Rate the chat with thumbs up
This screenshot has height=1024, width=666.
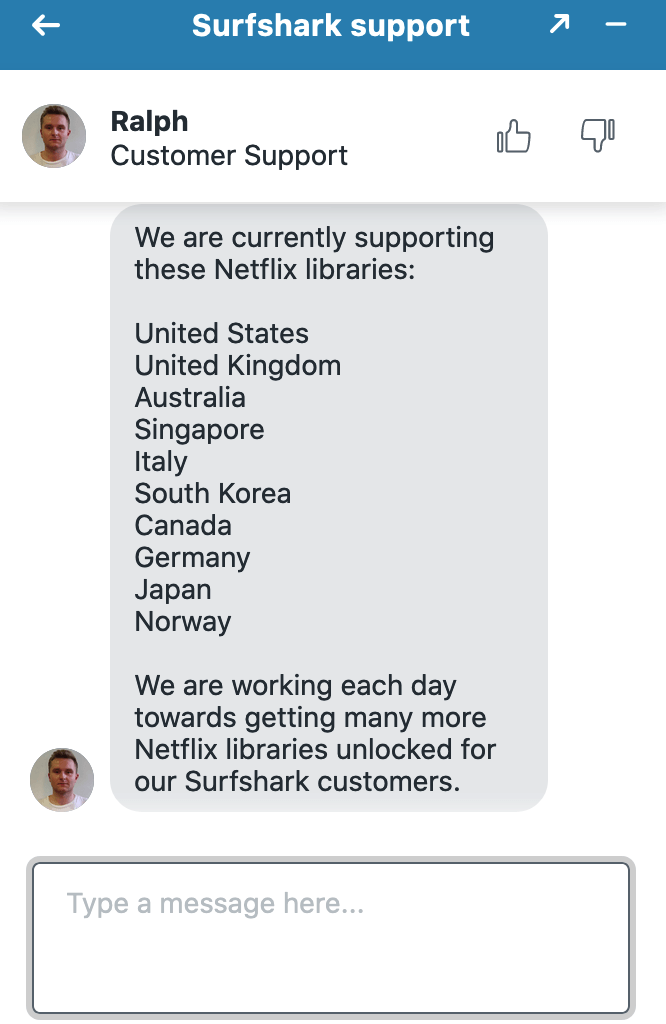coord(514,137)
